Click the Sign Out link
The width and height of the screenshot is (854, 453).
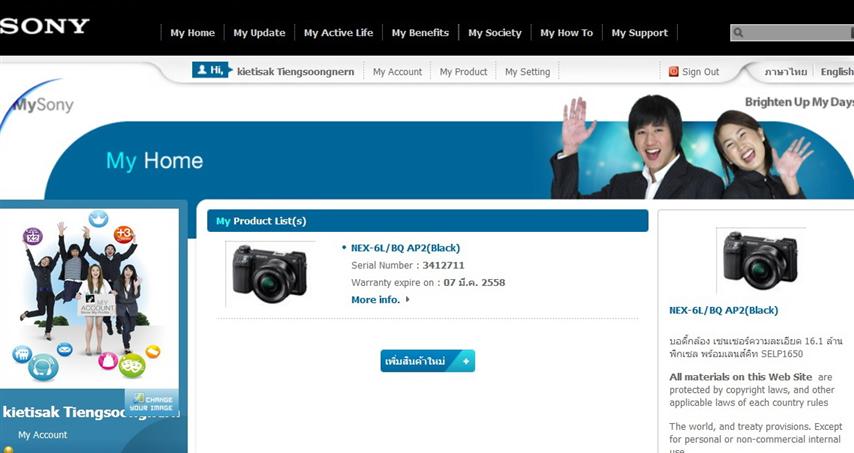(700, 72)
